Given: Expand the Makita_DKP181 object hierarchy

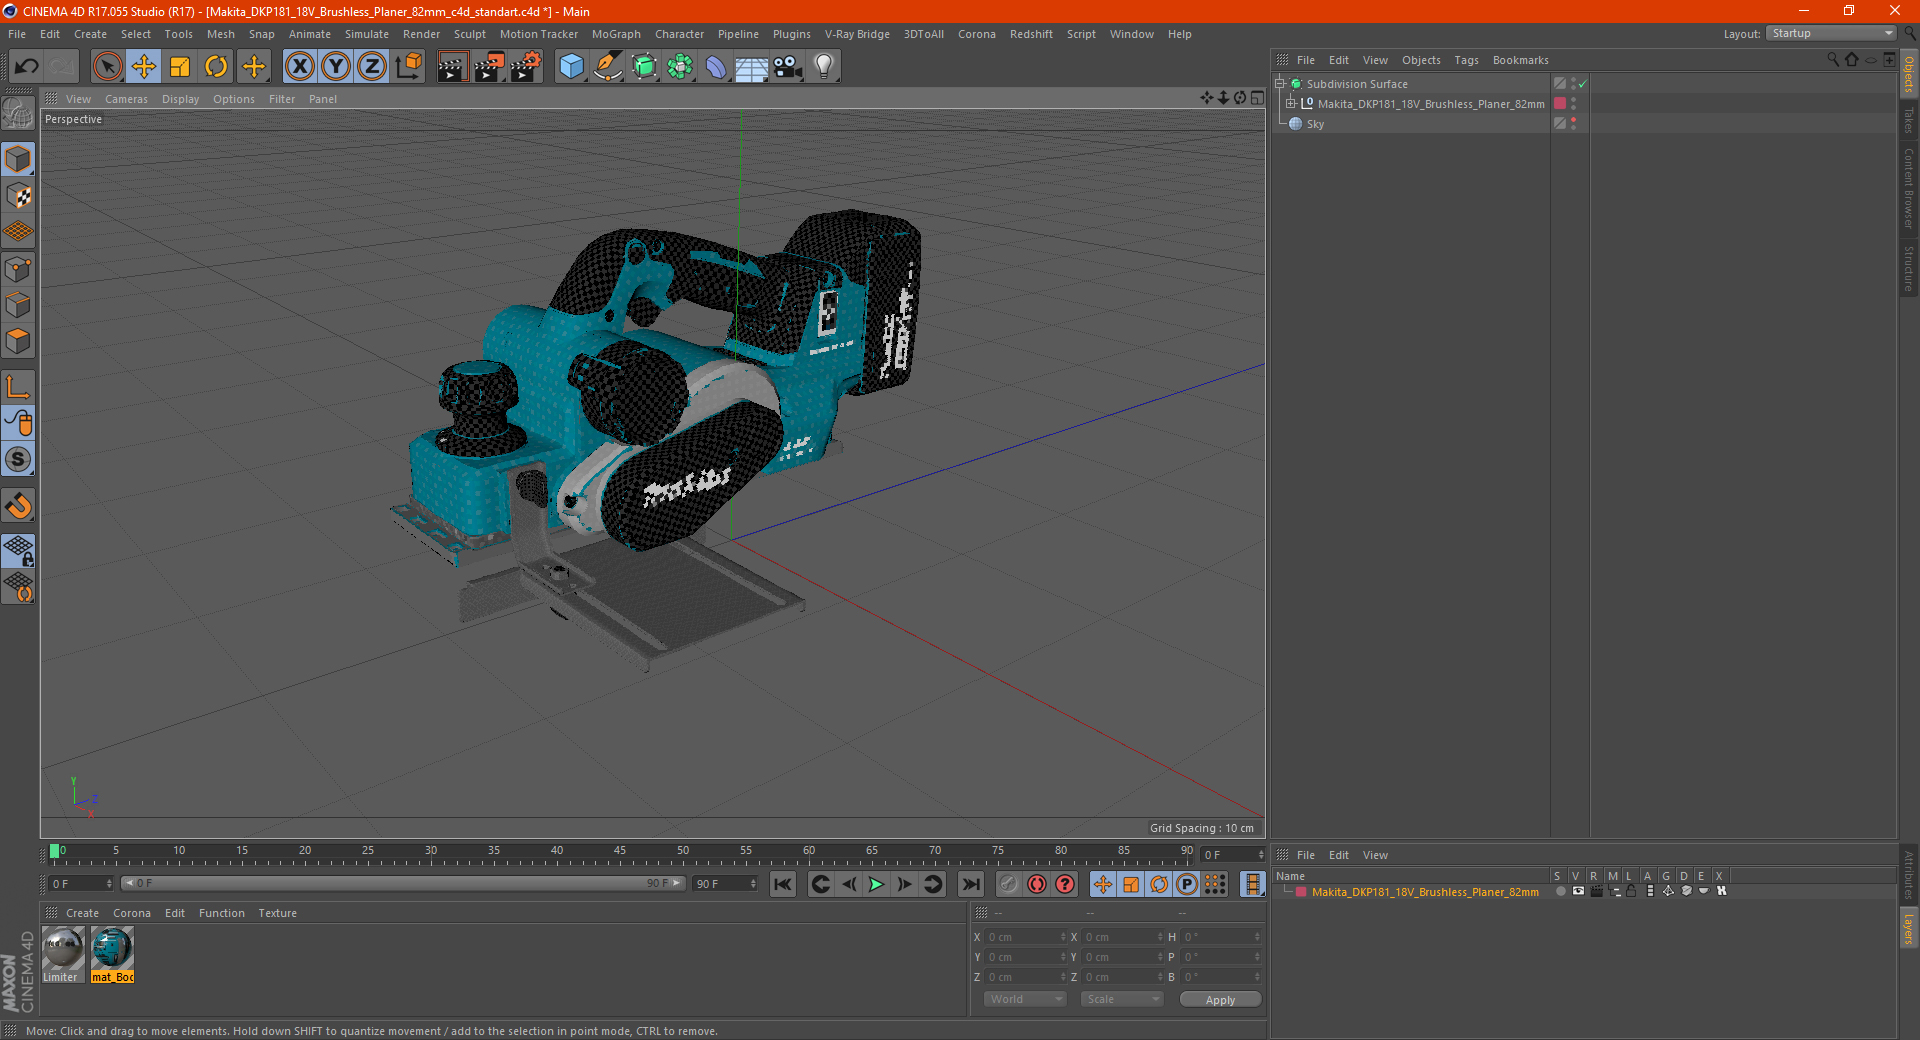Looking at the screenshot, I should [1291, 104].
